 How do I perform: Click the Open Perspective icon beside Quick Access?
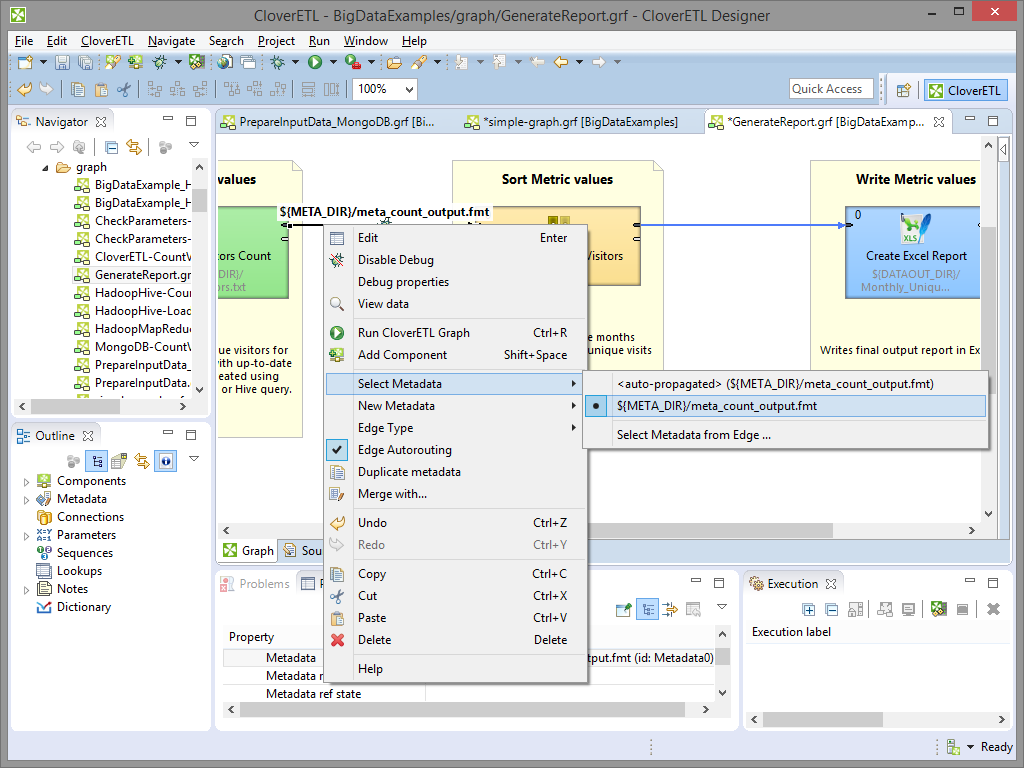903,90
